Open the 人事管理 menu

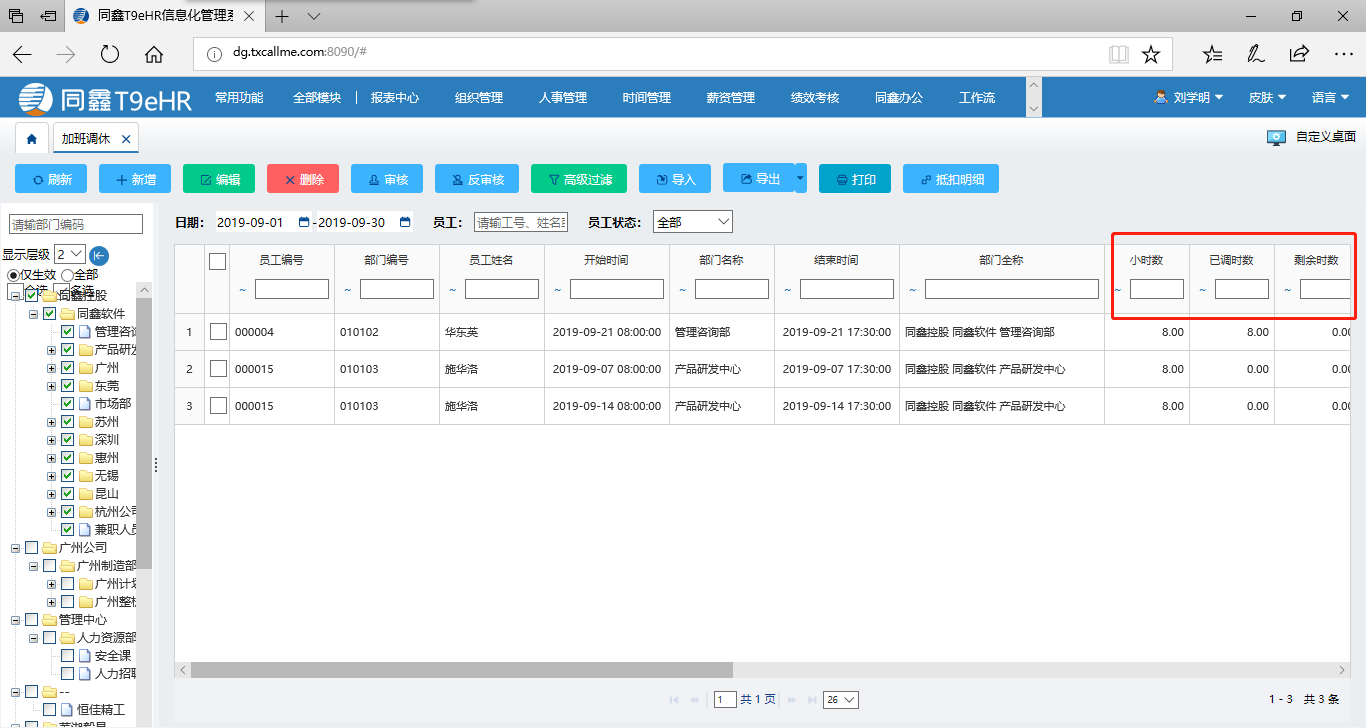coord(562,98)
